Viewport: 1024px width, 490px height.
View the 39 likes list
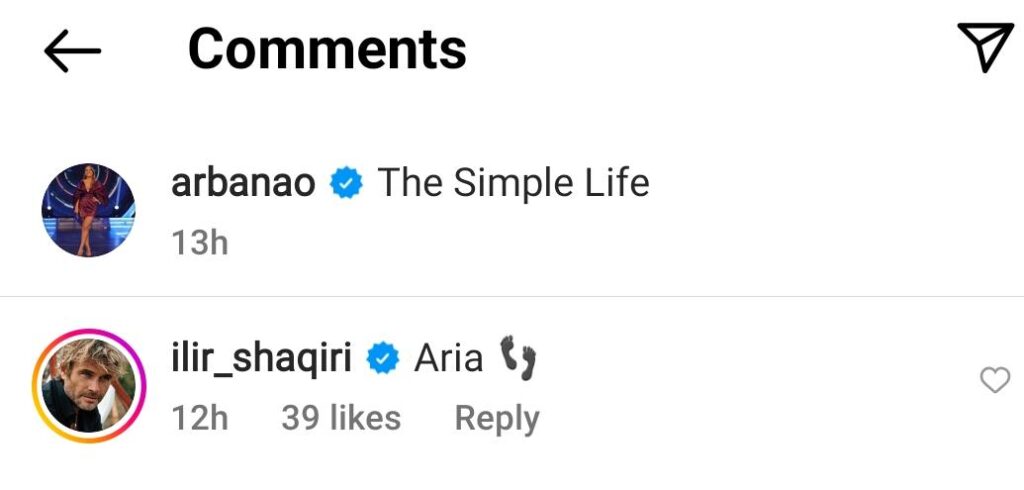(340, 418)
